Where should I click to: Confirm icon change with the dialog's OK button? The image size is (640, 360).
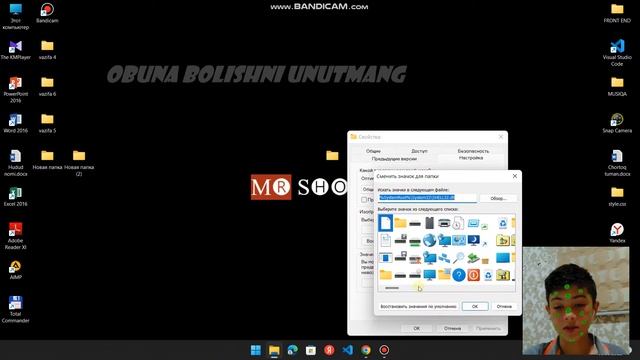tap(475, 306)
